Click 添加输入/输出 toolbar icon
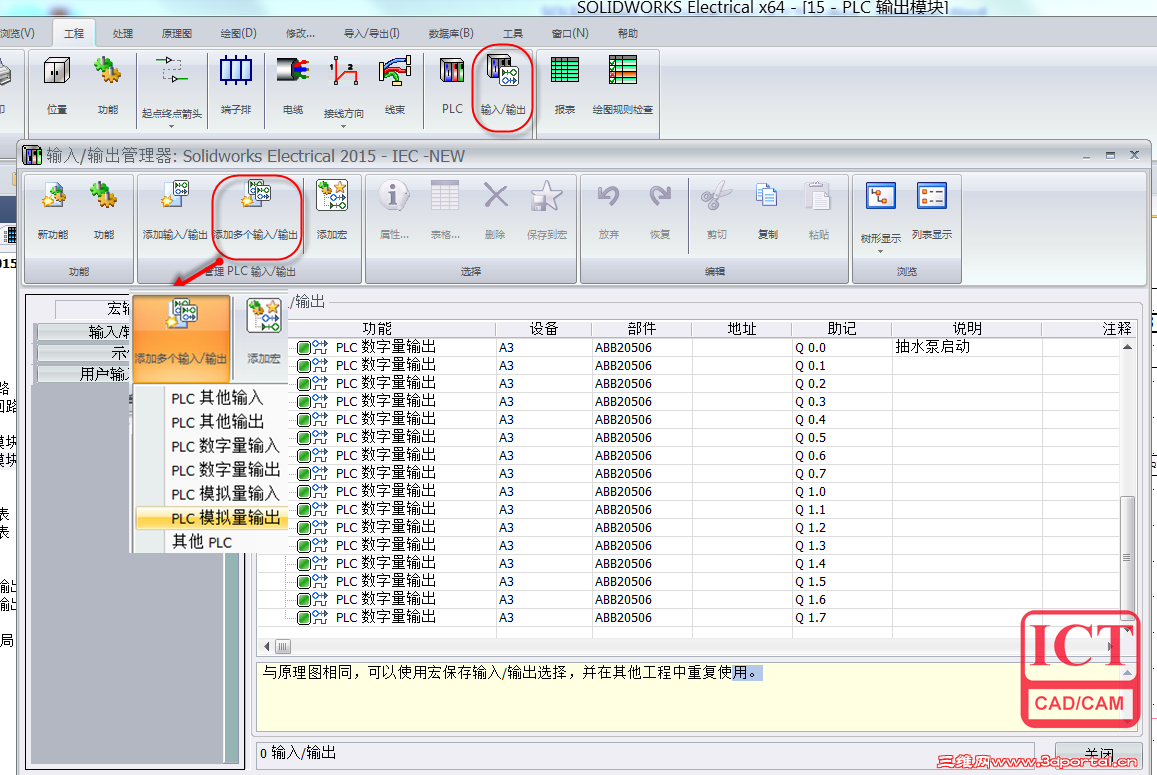 [175, 210]
